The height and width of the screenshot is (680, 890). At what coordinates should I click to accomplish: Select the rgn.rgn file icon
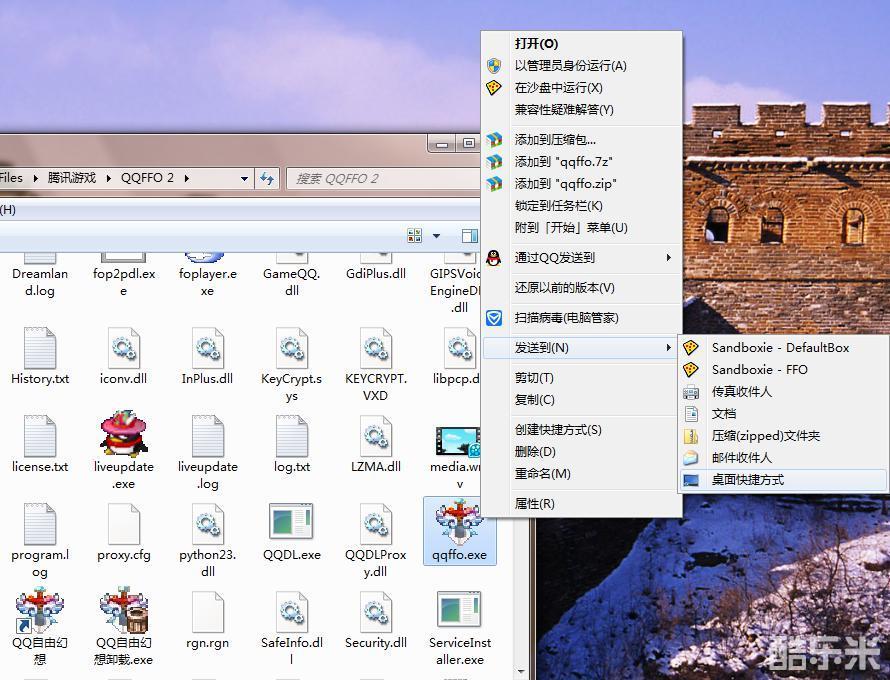click(x=208, y=612)
